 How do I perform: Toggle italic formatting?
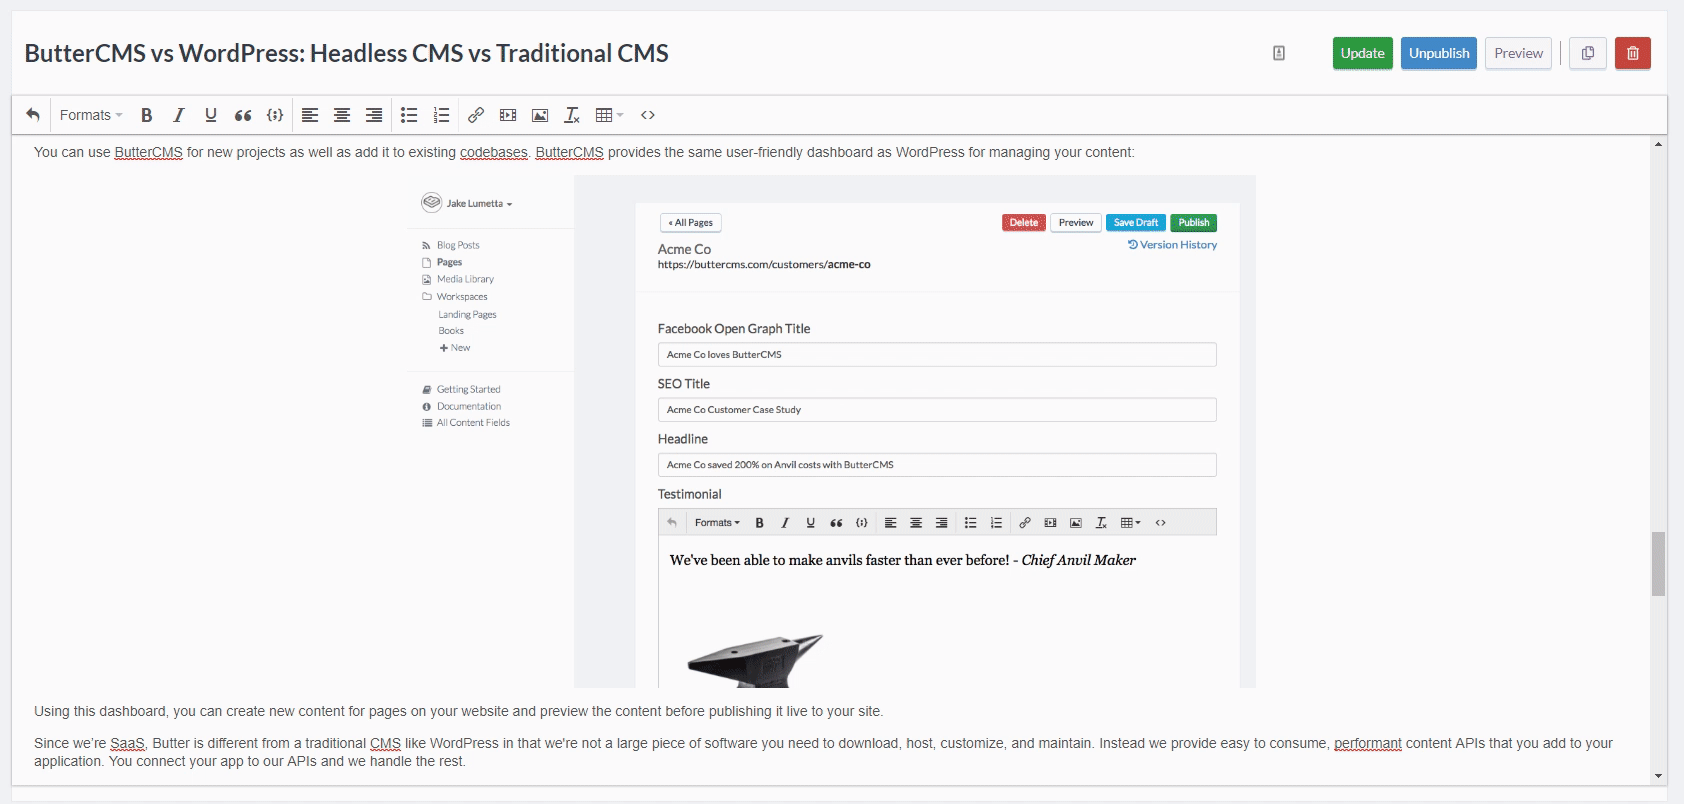click(x=179, y=115)
